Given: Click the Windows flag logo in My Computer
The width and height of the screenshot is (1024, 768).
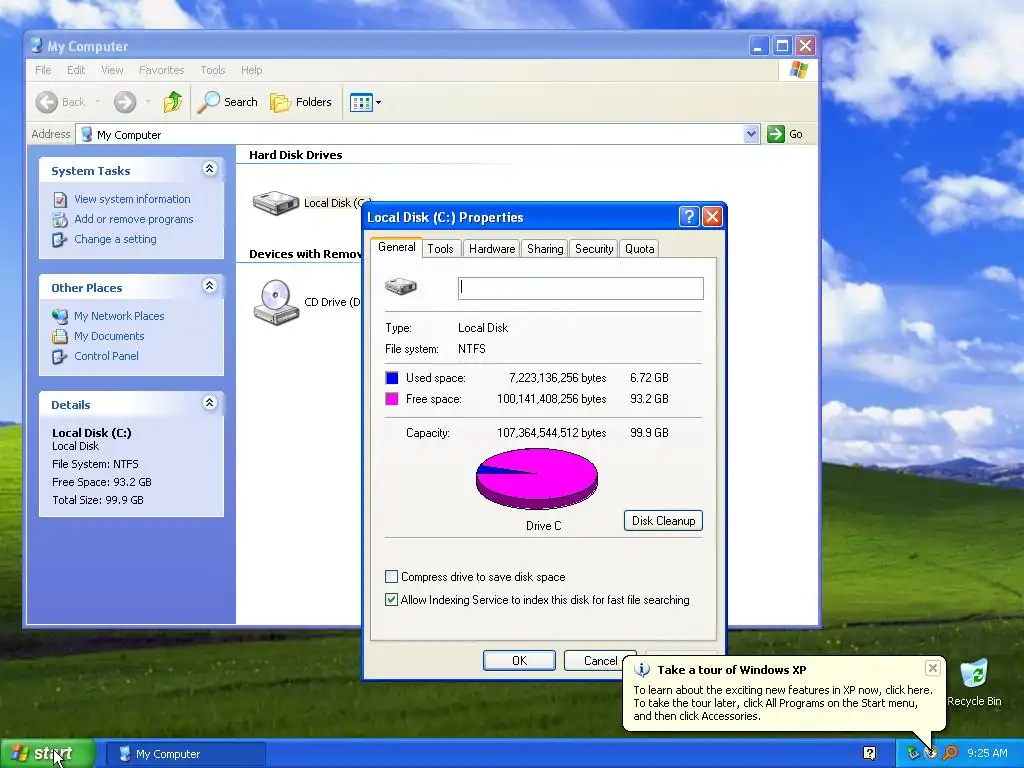Looking at the screenshot, I should coord(798,70).
